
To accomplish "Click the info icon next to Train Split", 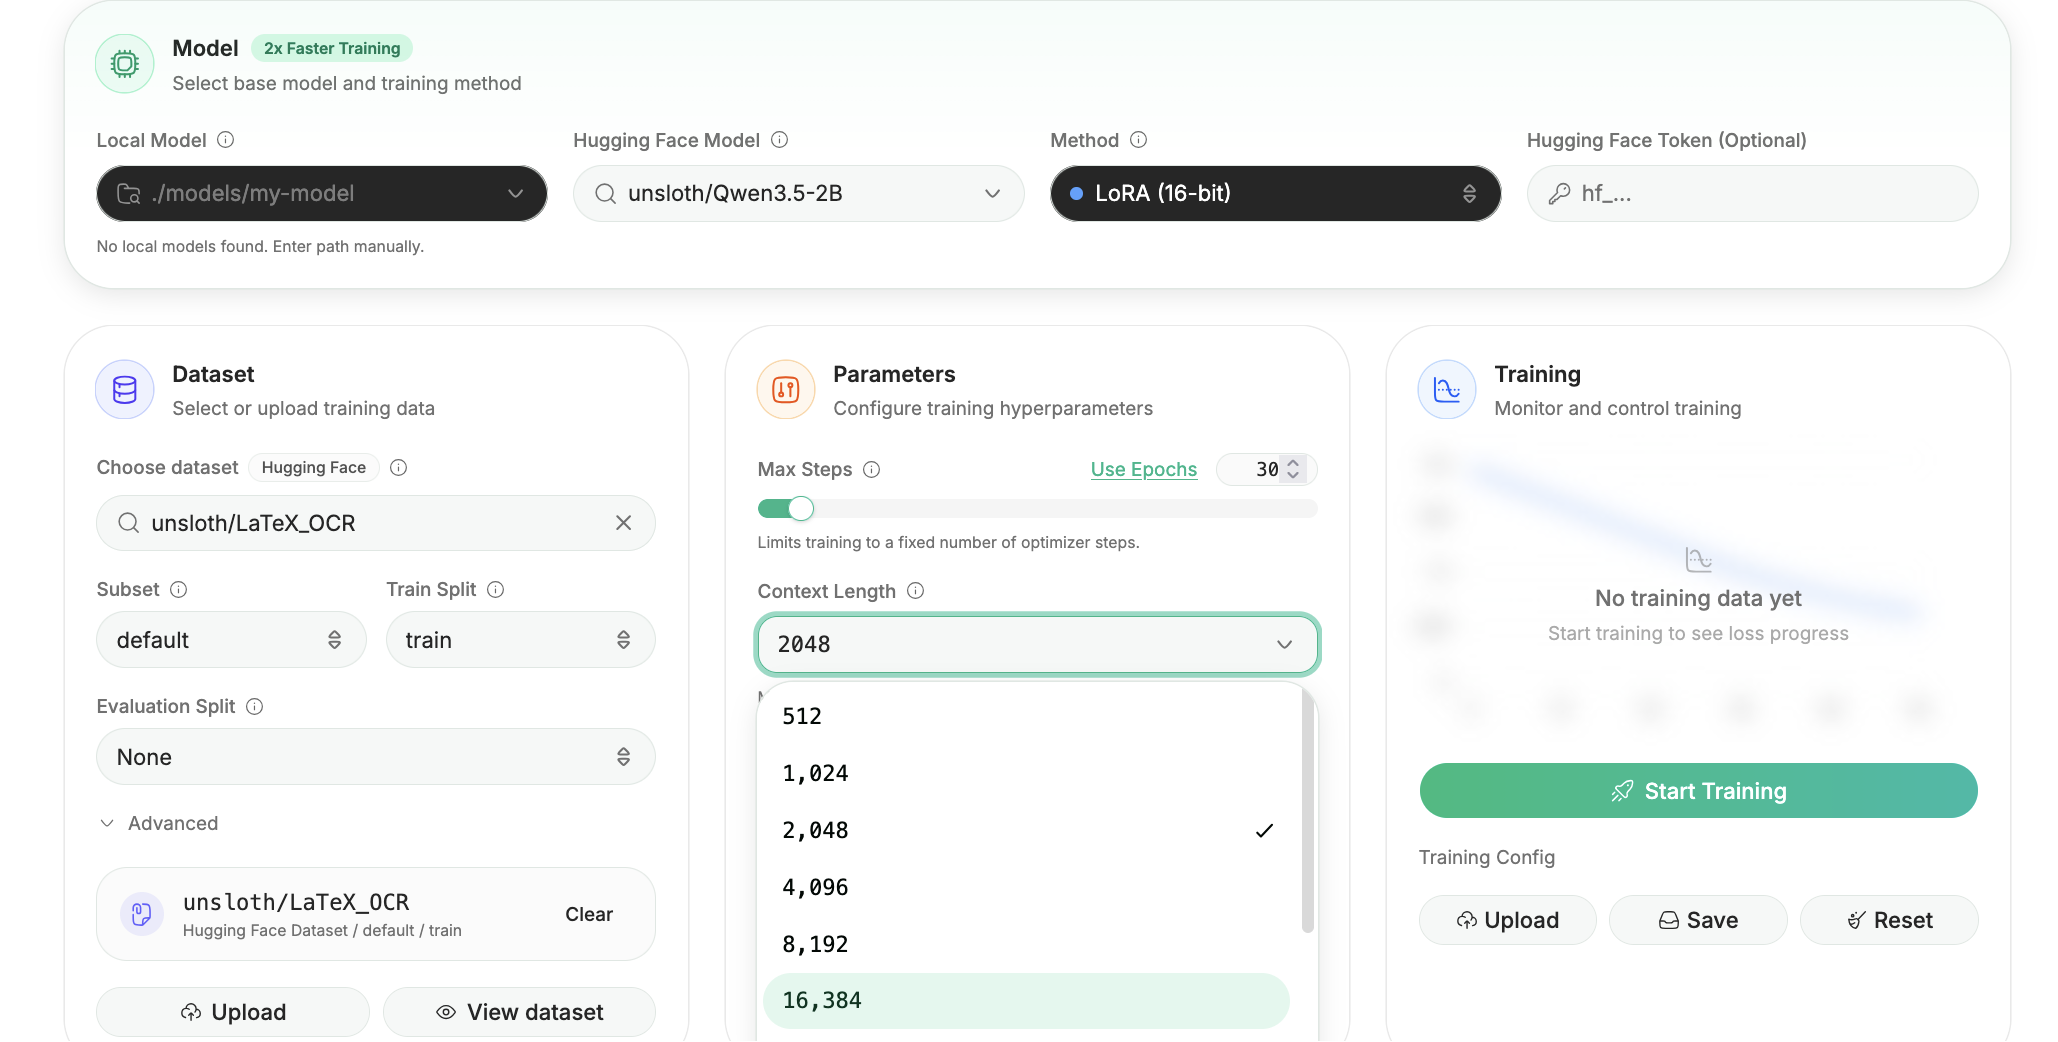I will coord(496,589).
